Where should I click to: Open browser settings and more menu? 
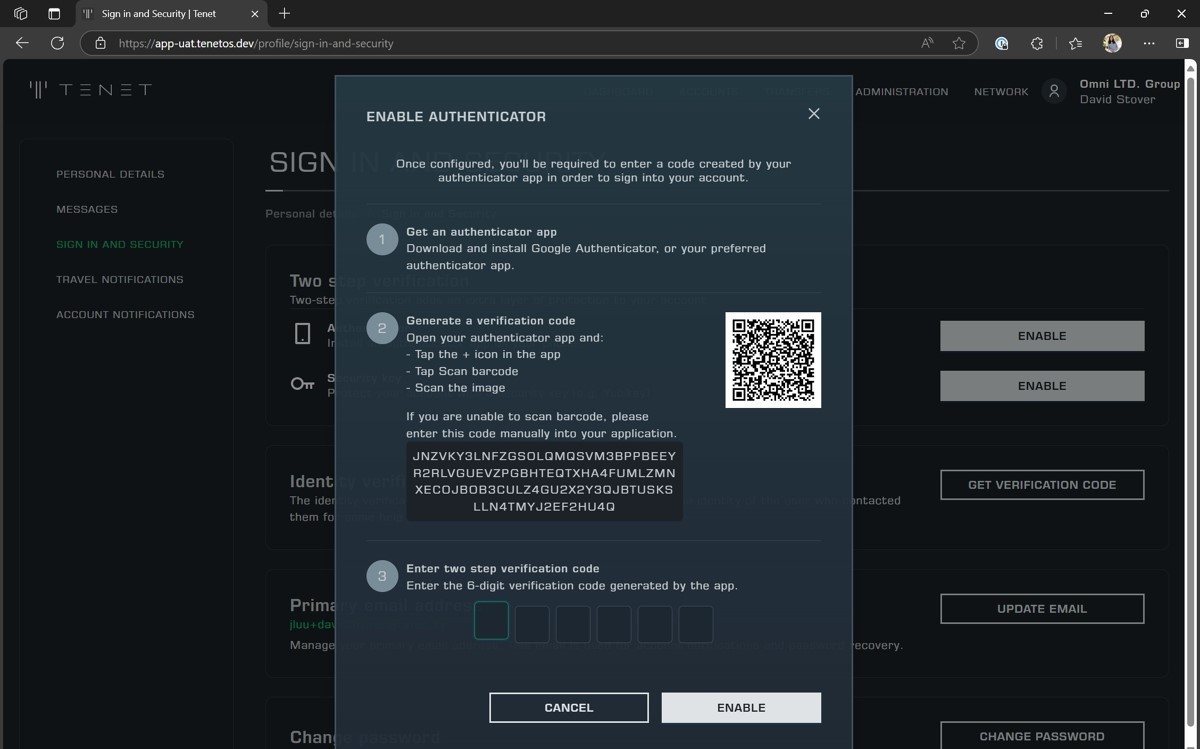1149,43
